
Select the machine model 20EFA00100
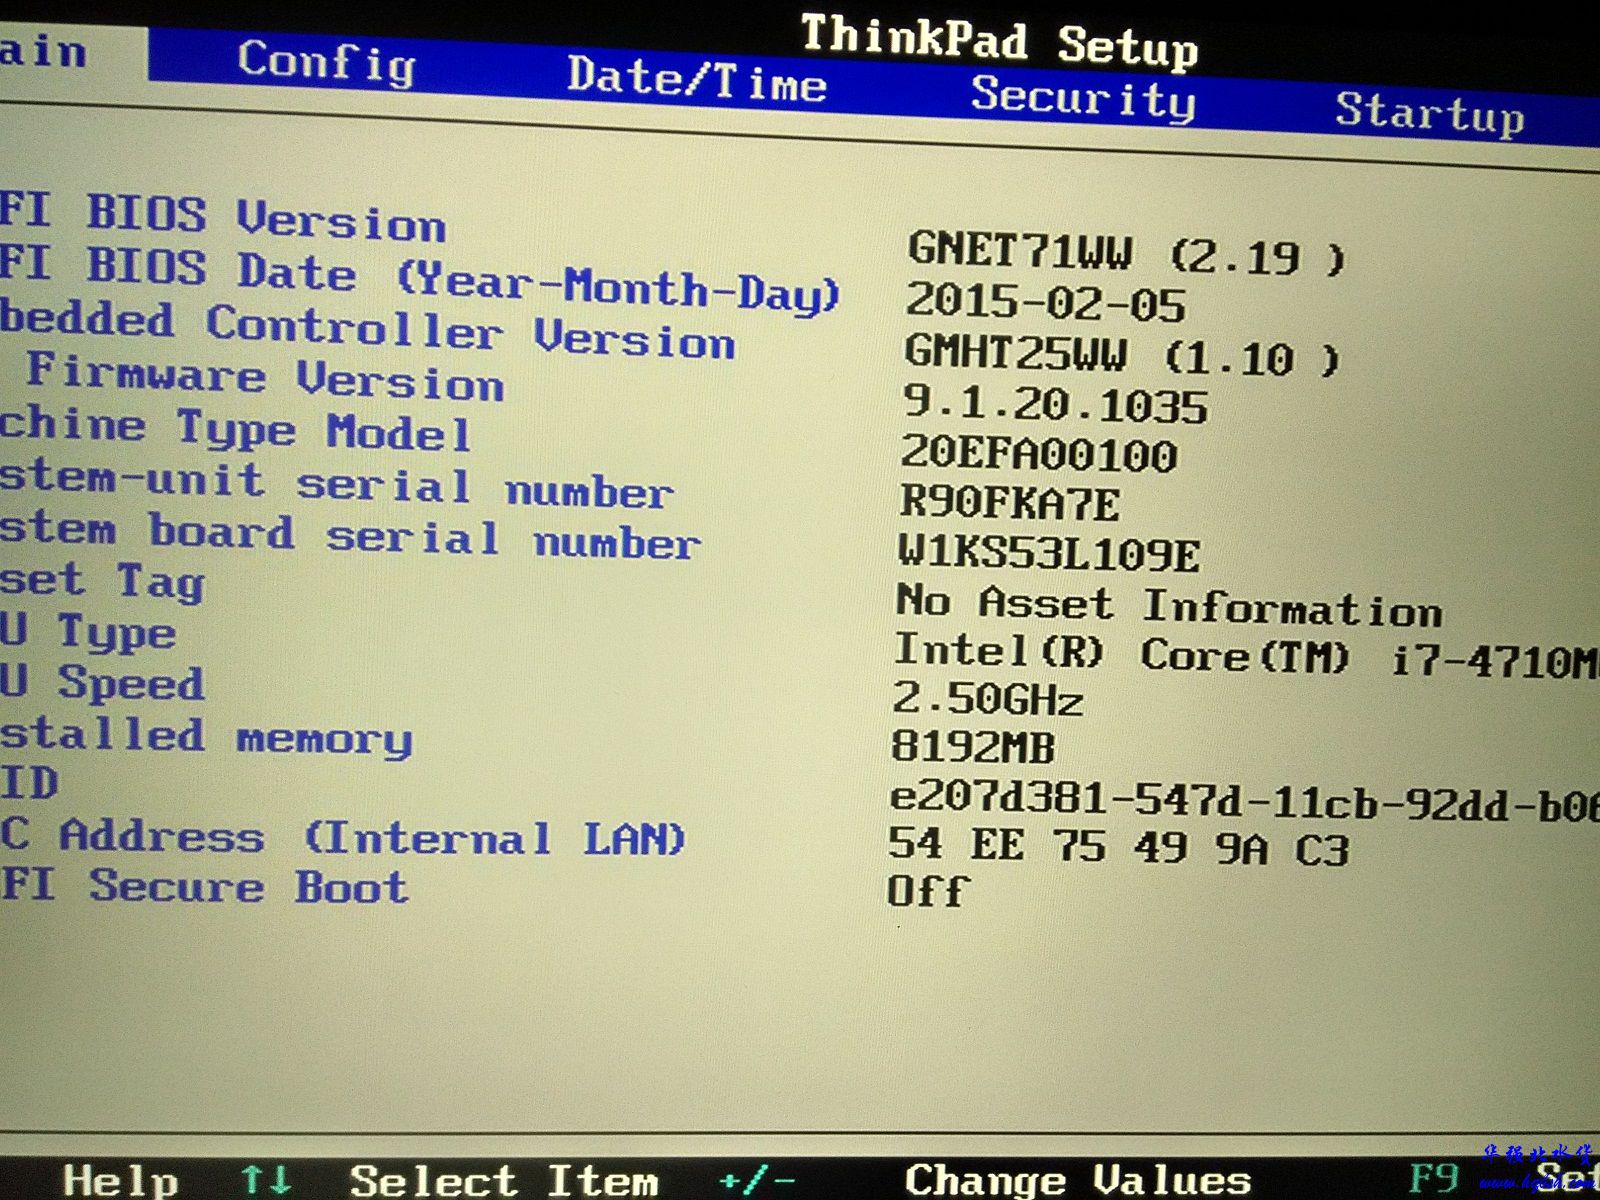point(1038,453)
